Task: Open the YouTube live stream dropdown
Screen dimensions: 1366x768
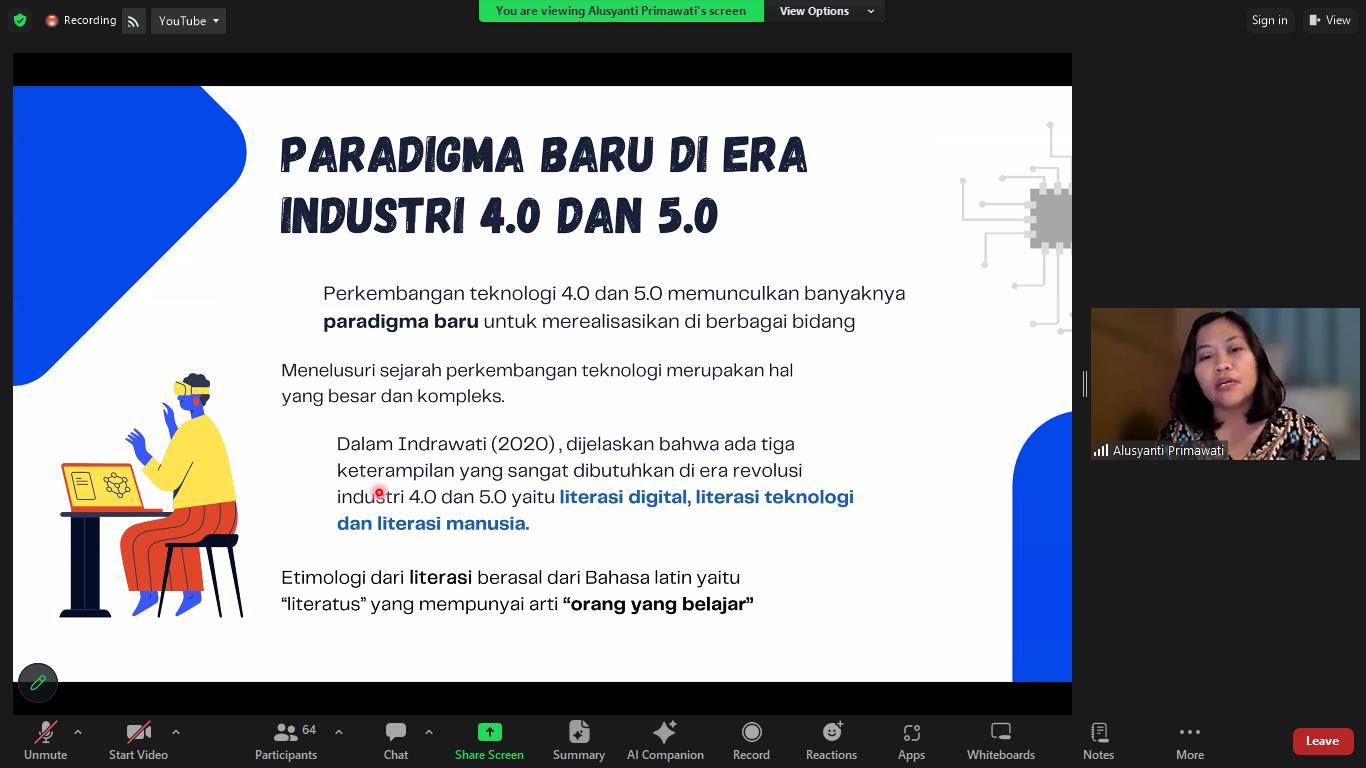Action: (188, 21)
